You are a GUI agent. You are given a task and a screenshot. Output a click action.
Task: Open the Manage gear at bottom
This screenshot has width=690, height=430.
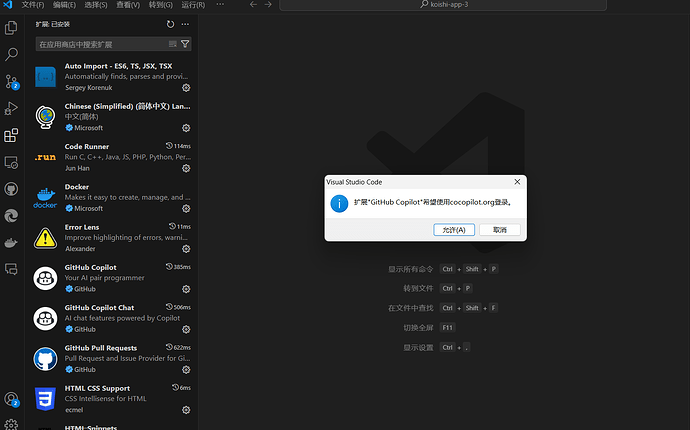pyautogui.click(x=11, y=425)
